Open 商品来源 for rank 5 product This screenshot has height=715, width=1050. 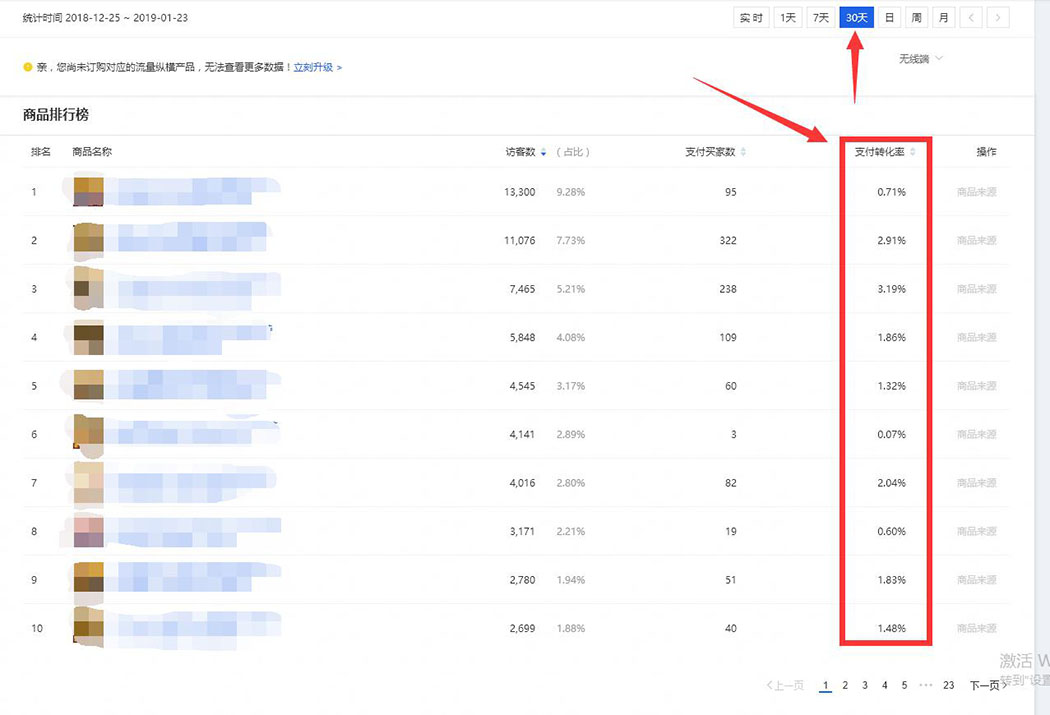(x=976, y=386)
